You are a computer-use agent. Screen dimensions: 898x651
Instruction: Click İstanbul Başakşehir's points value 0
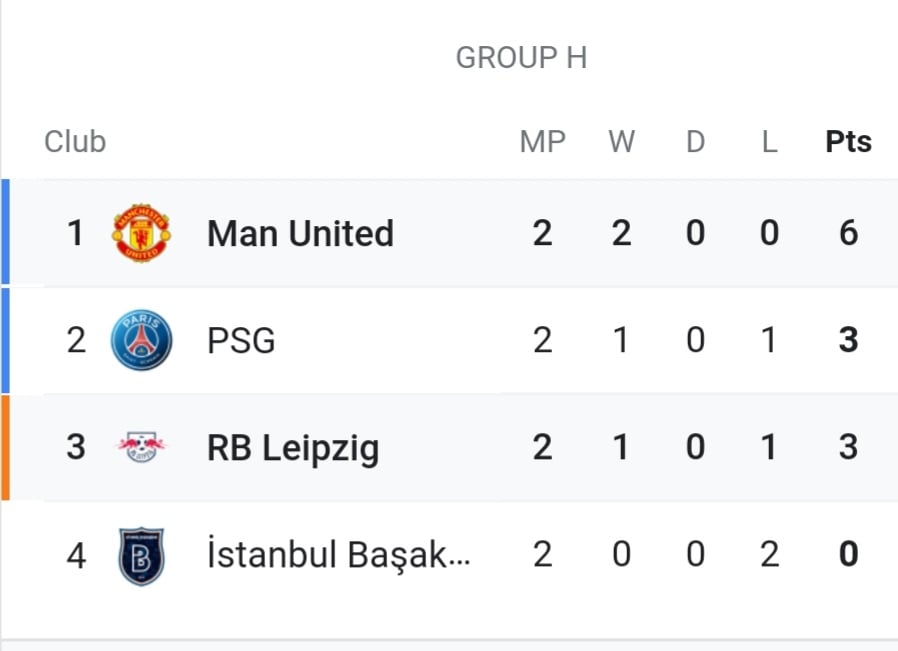(849, 554)
